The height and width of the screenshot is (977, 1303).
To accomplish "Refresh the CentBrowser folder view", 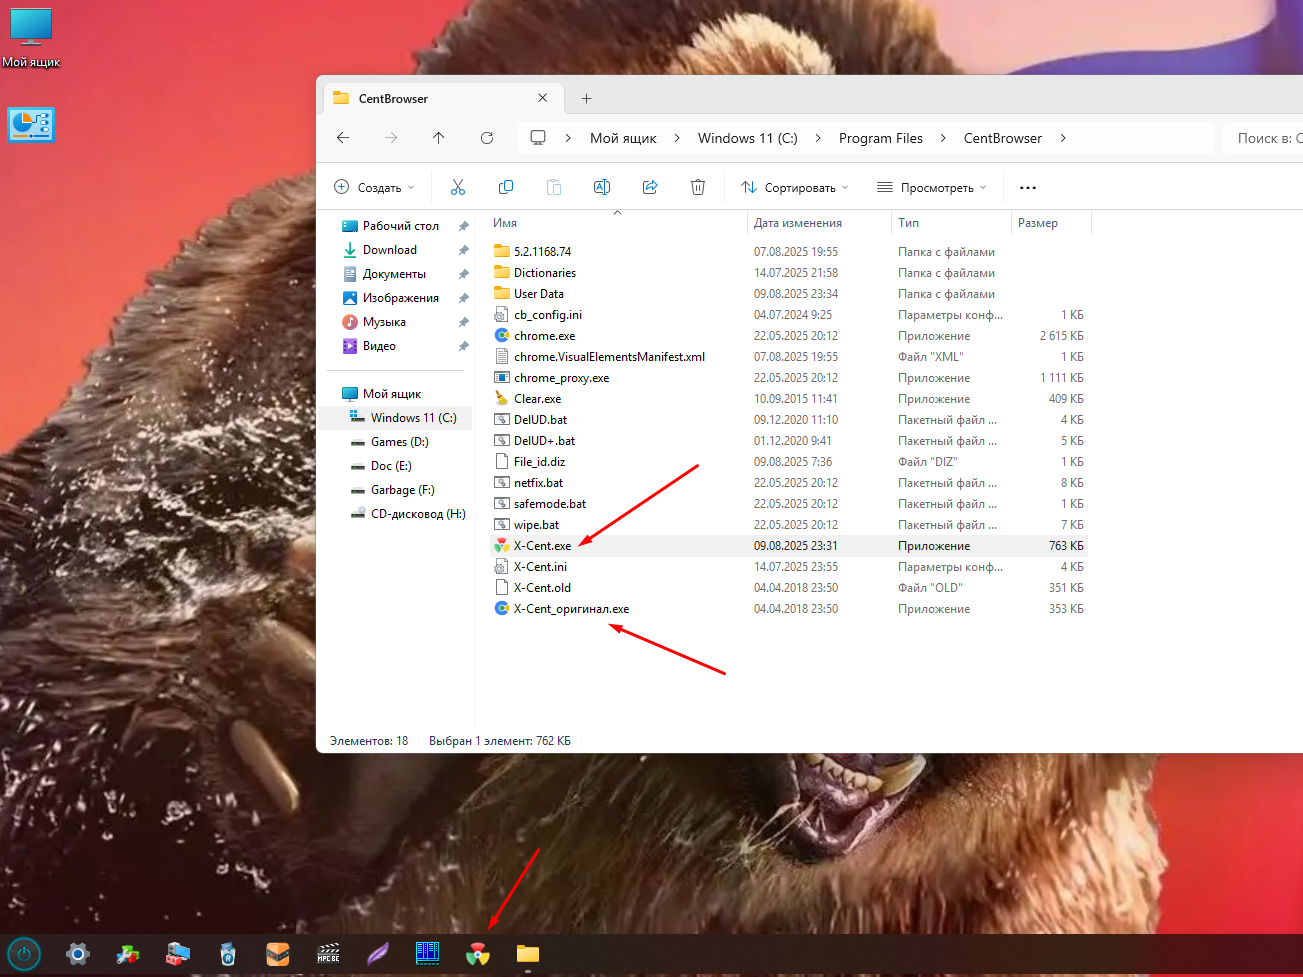I will (x=487, y=138).
